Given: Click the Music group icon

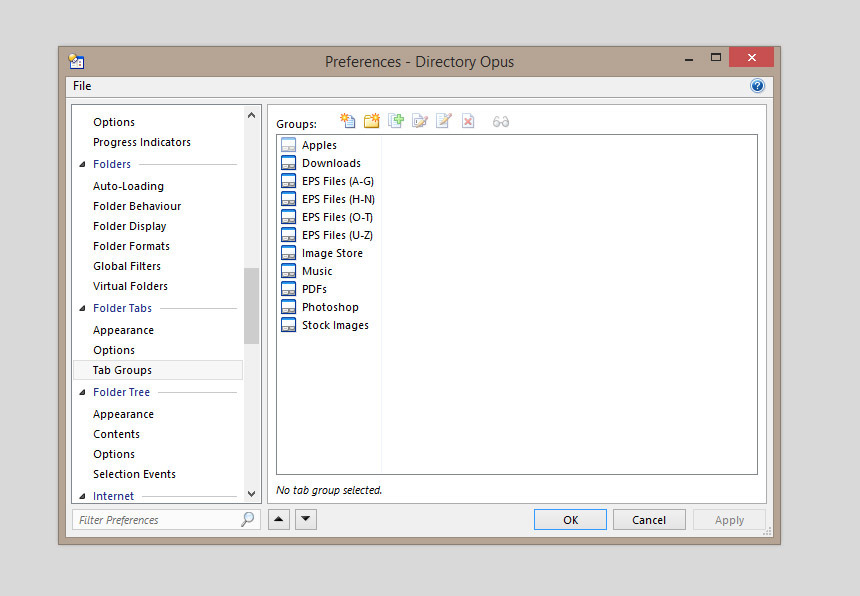Looking at the screenshot, I should [x=288, y=271].
